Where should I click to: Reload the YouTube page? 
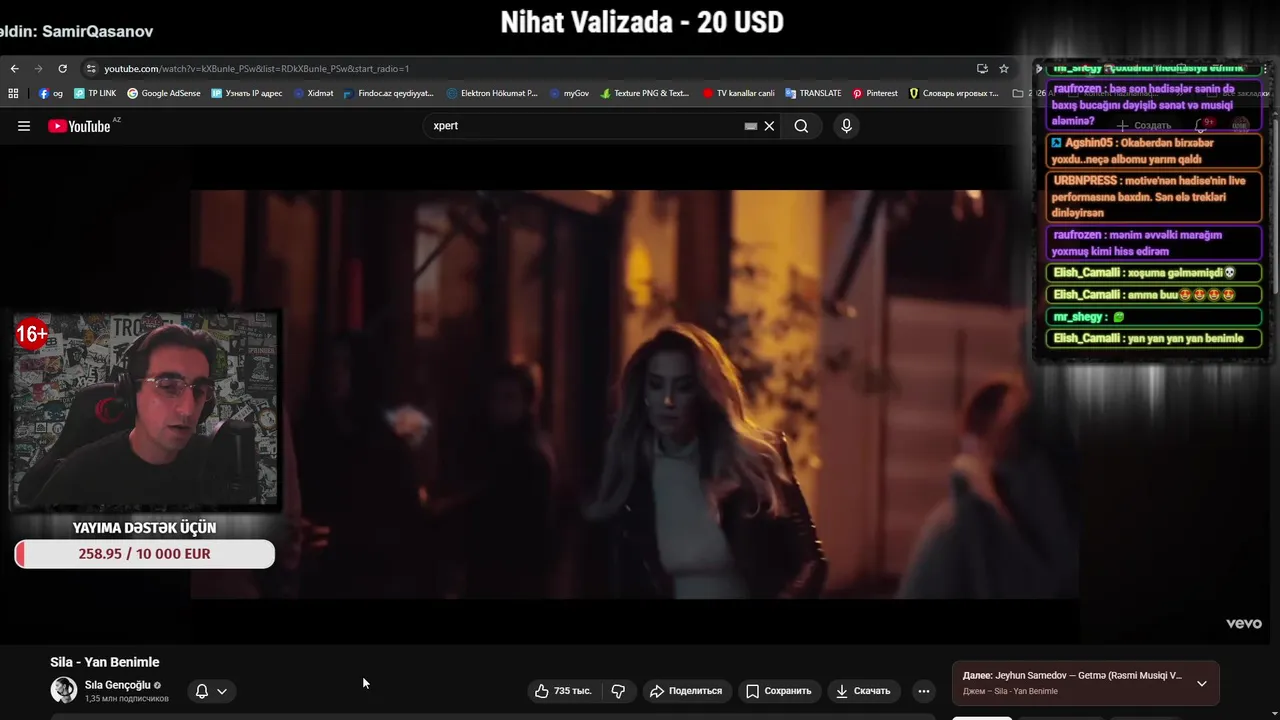(62, 68)
